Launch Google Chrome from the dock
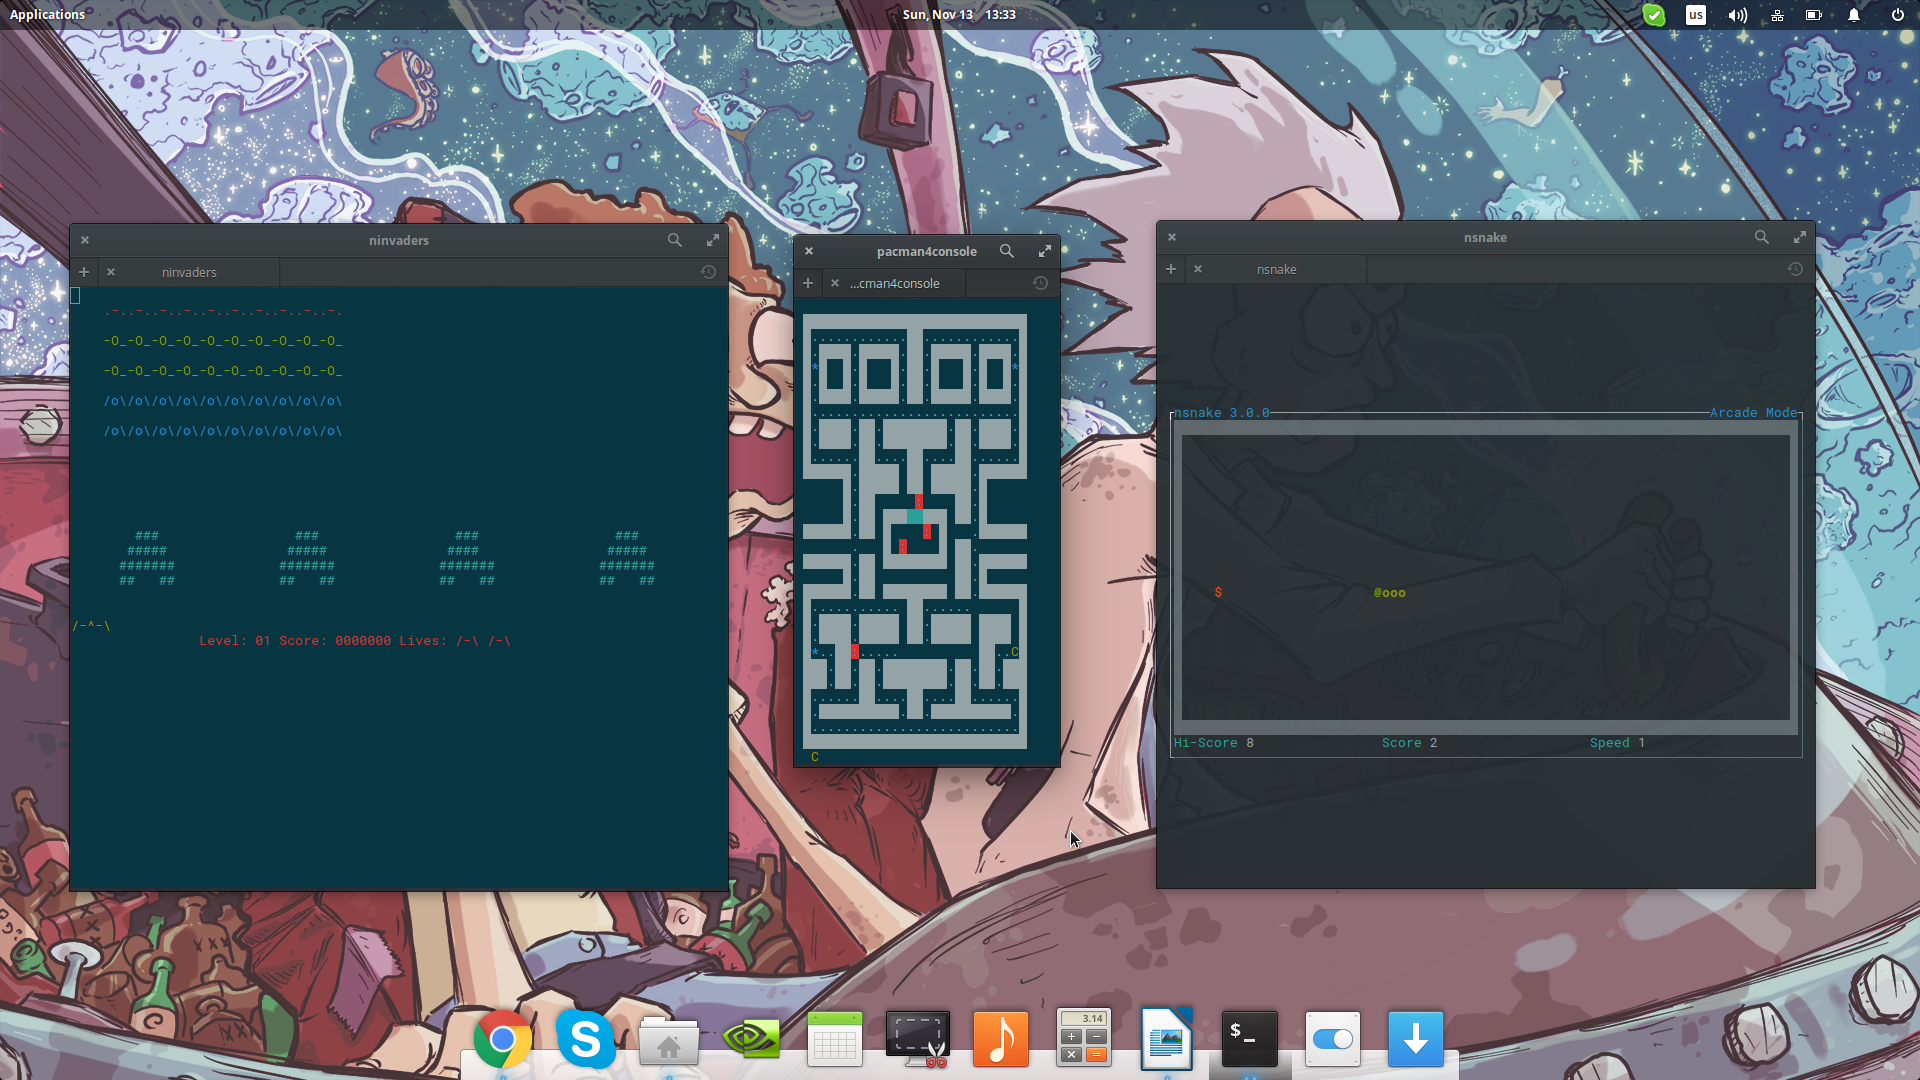Viewport: 1920px width, 1080px height. point(502,1040)
